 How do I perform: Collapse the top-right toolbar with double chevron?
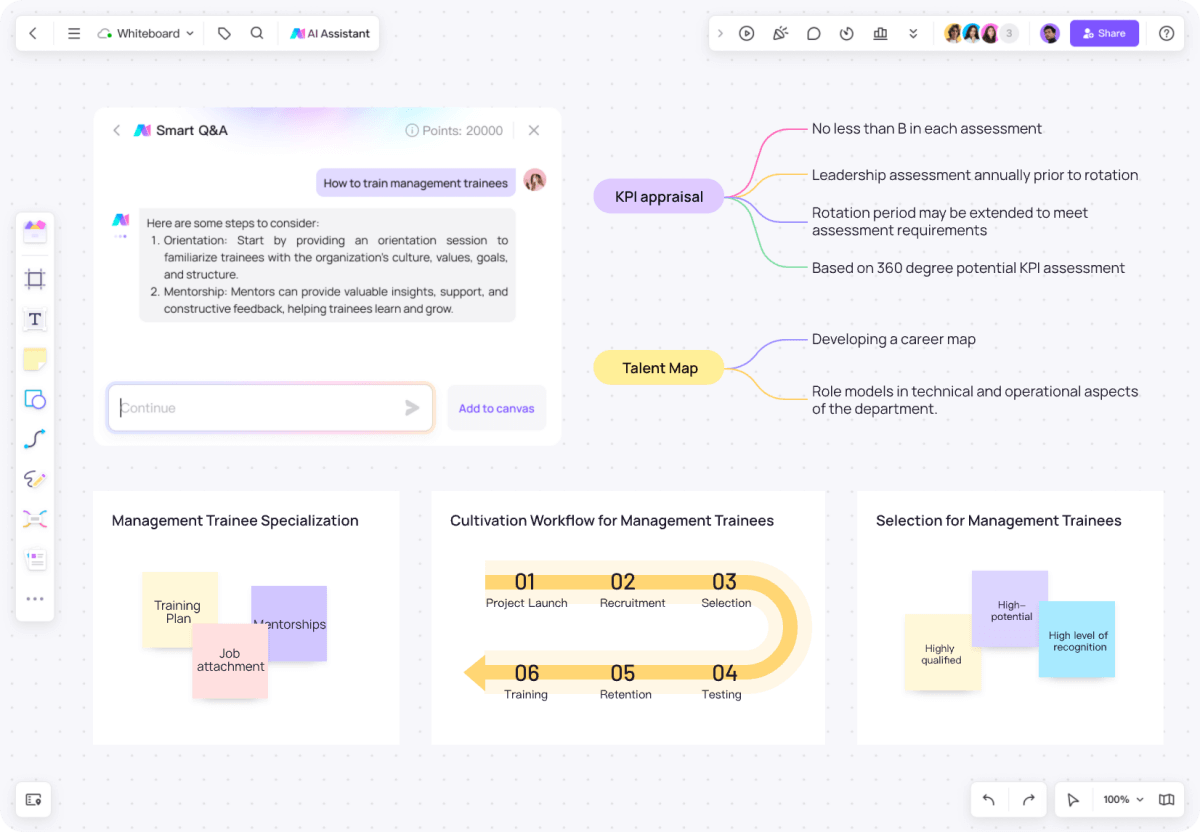(913, 33)
